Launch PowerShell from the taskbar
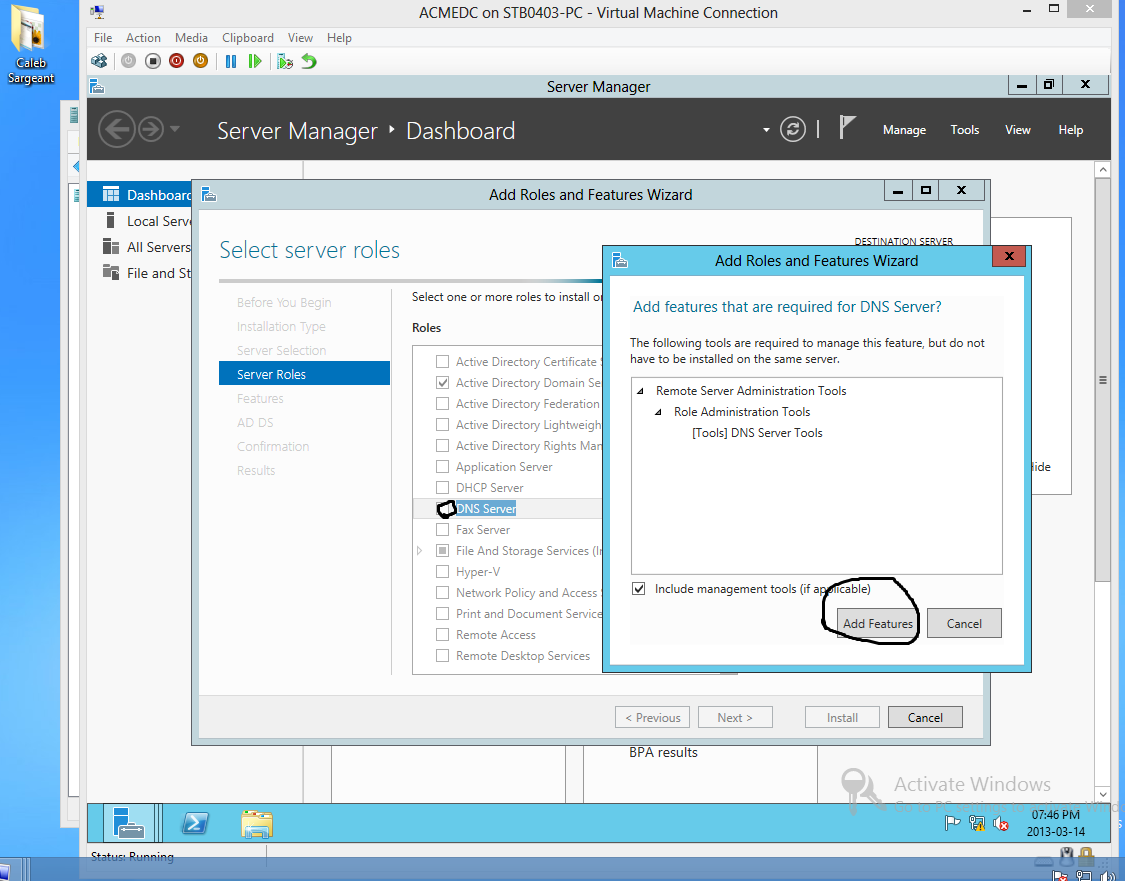 pyautogui.click(x=195, y=823)
